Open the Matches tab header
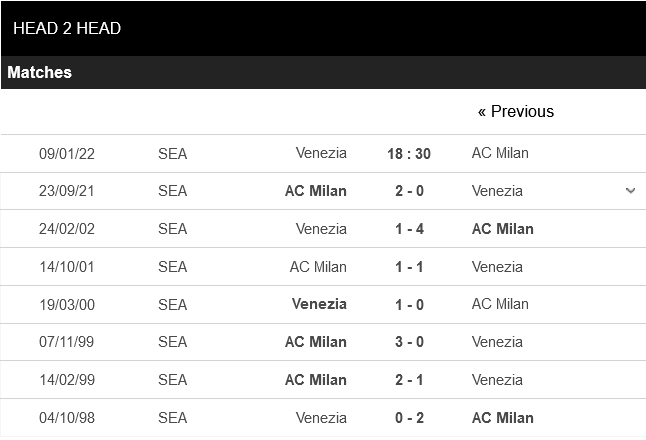 [40, 73]
